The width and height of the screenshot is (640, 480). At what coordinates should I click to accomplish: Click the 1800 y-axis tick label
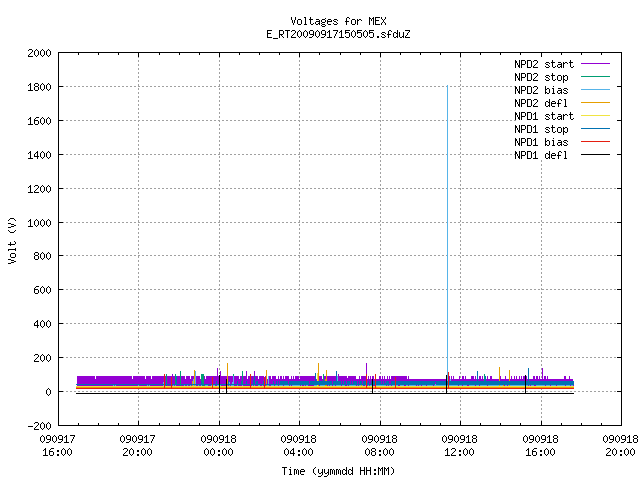[x=39, y=87]
